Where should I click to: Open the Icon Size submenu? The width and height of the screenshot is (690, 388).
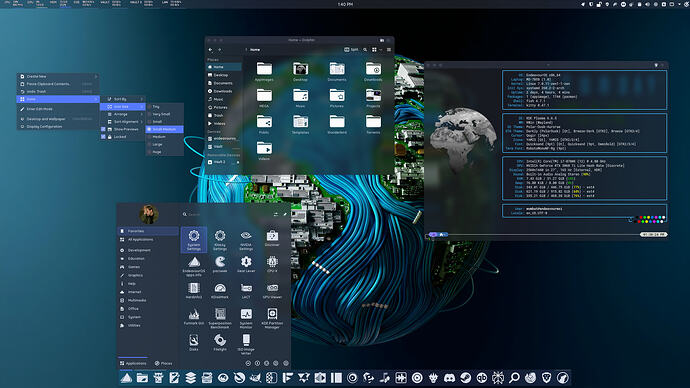tap(123, 106)
